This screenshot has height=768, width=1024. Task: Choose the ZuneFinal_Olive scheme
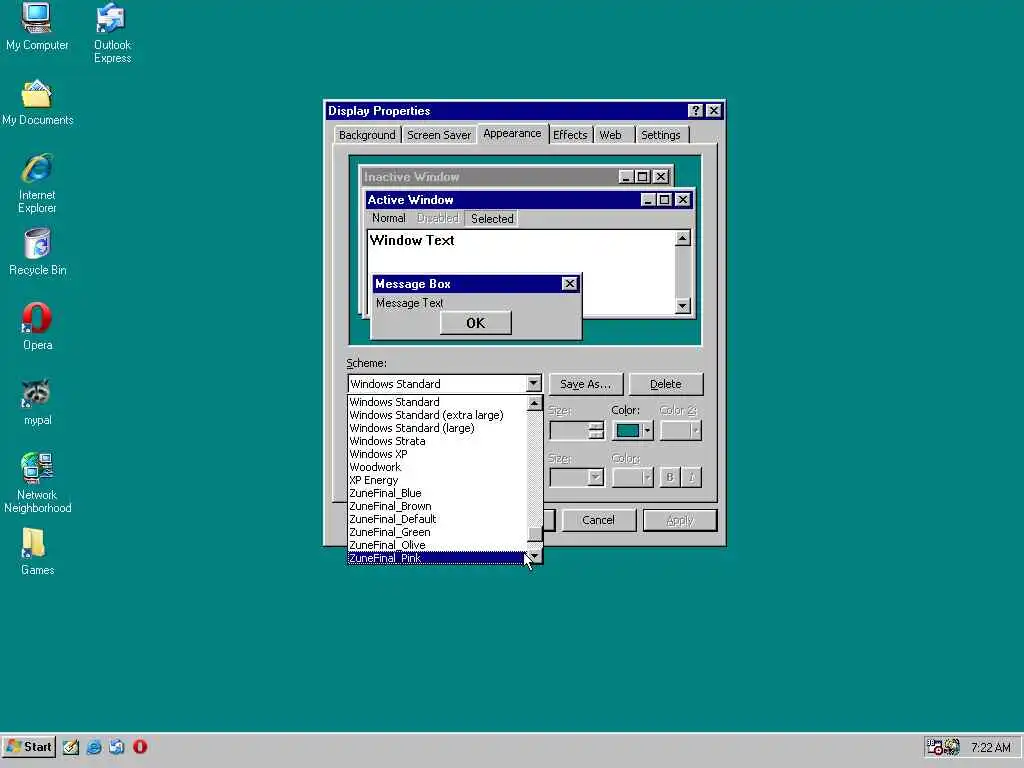tap(438, 546)
